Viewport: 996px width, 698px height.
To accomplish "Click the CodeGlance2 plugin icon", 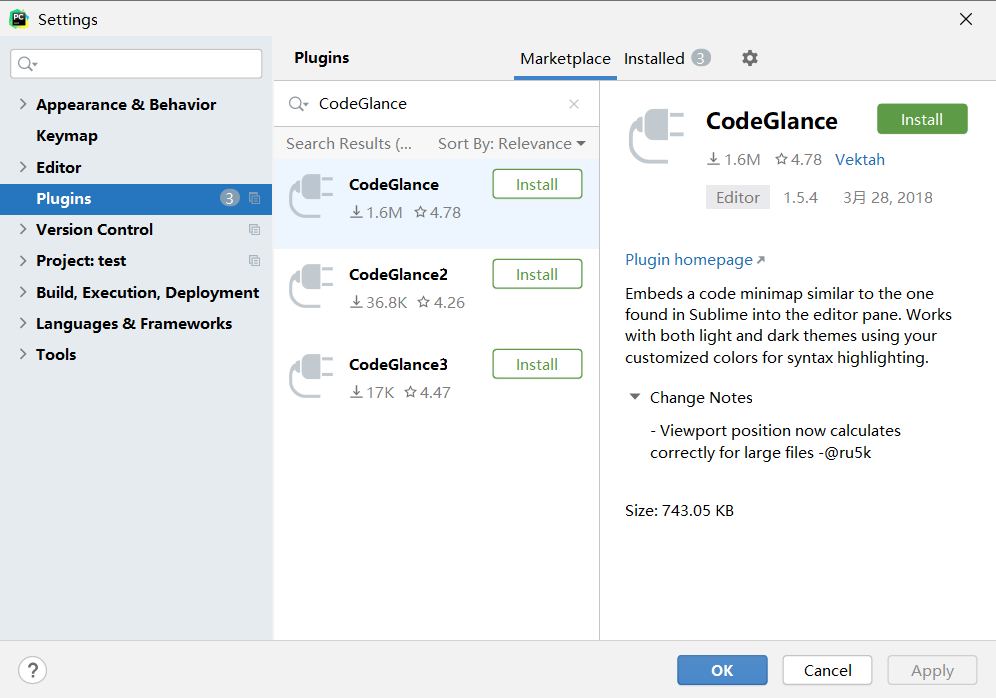I will click(311, 286).
